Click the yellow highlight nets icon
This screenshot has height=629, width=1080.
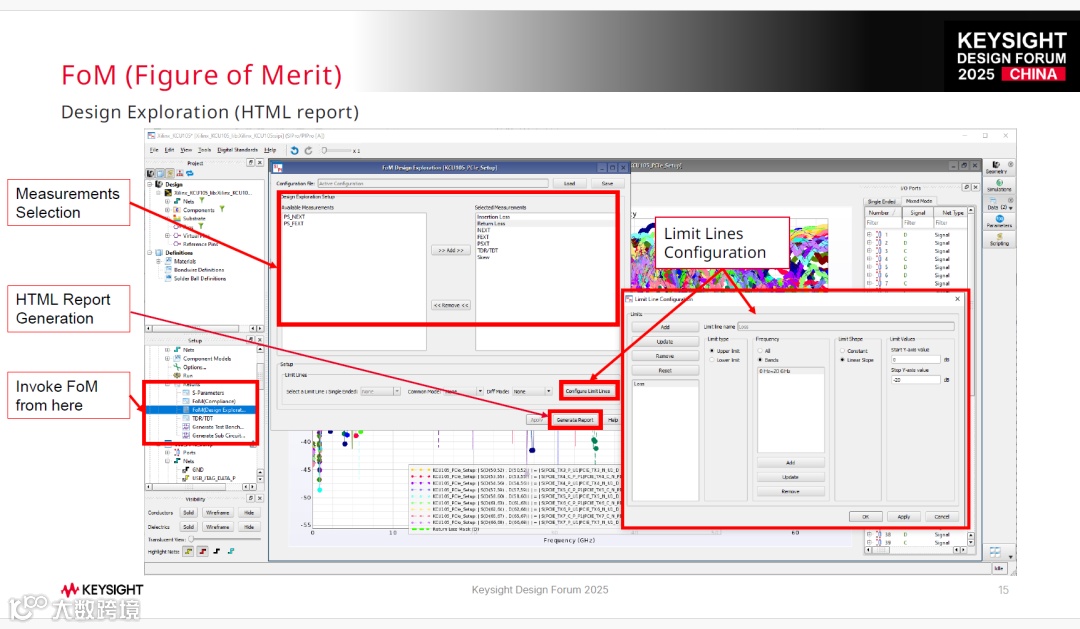188,551
